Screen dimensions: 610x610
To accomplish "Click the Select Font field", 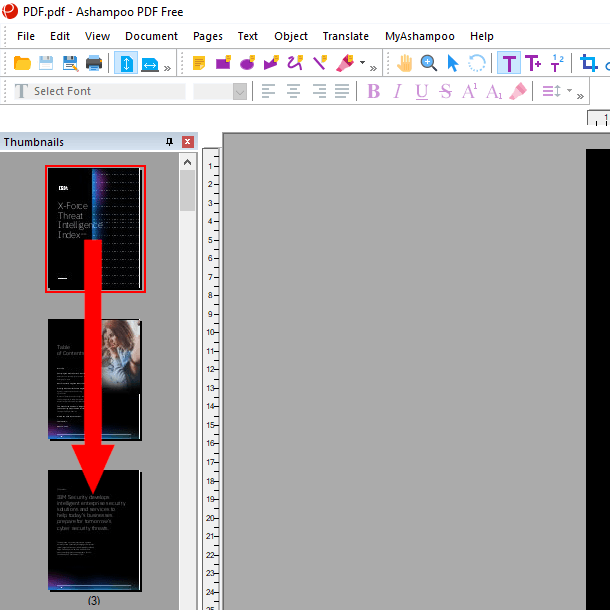I will point(100,91).
